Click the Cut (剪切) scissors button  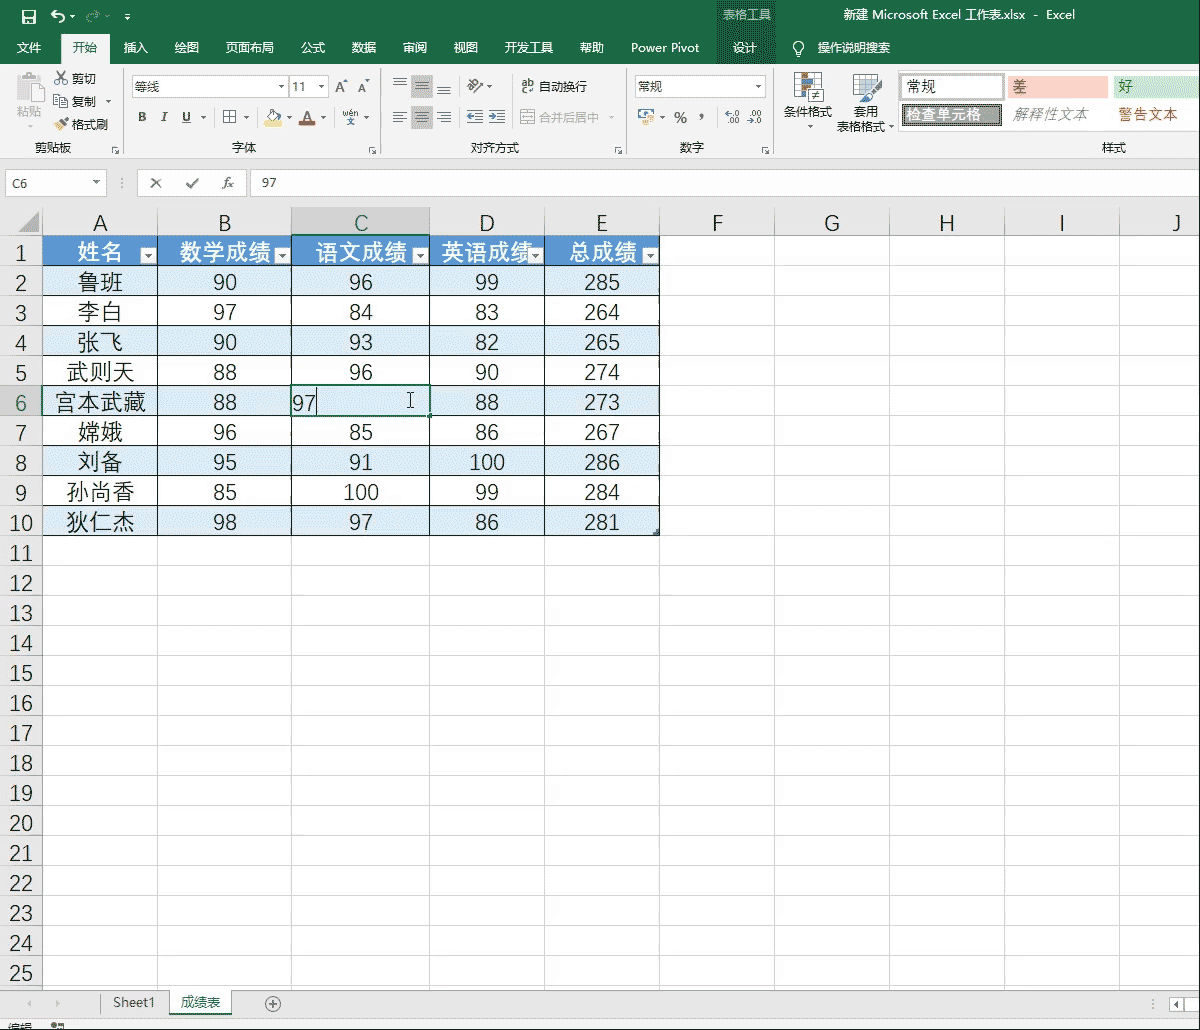76,79
